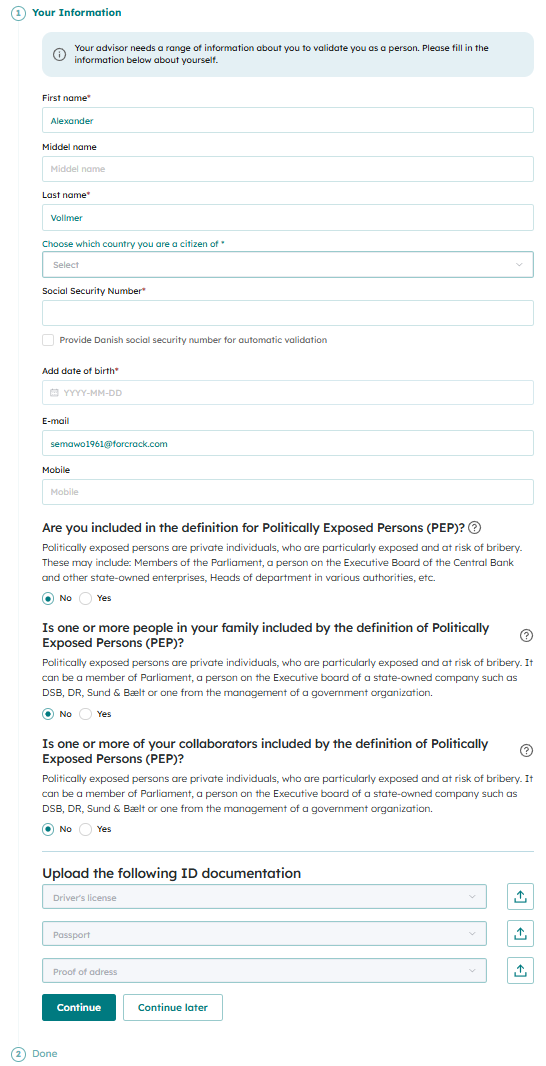Expand the Driver's license document dropdown
546x1066 pixels.
[265, 897]
